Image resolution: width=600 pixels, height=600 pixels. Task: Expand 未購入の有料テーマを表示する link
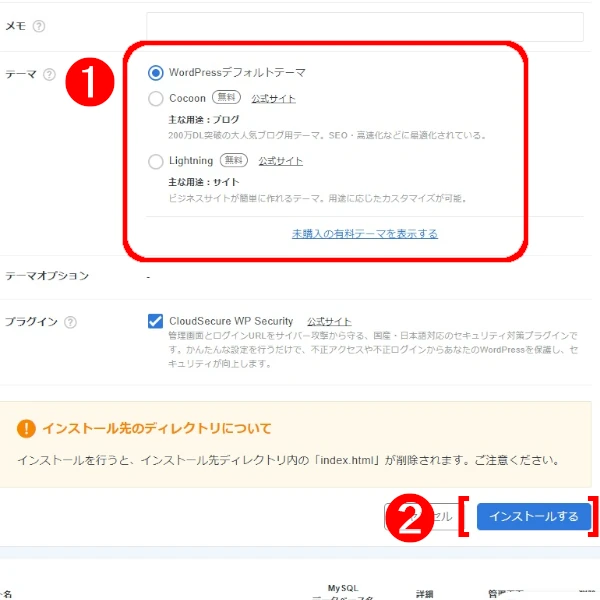(x=365, y=233)
